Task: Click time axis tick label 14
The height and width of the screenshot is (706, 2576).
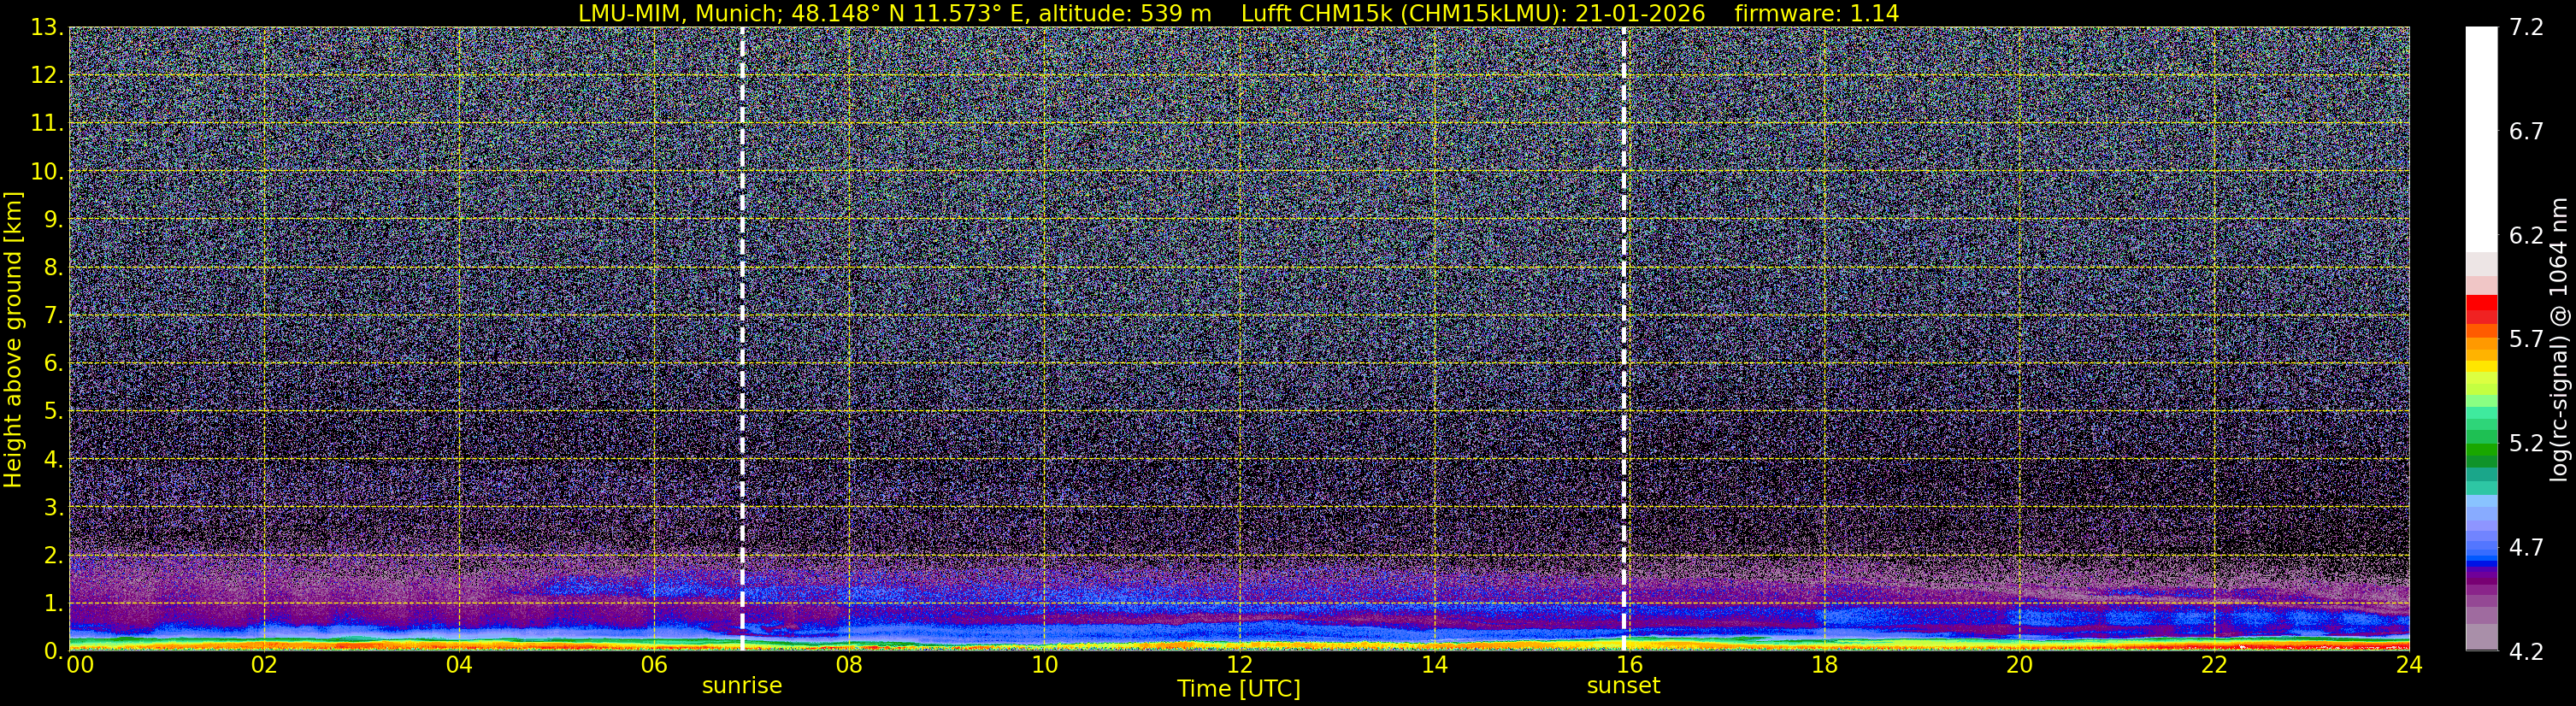Action: 1434,665
